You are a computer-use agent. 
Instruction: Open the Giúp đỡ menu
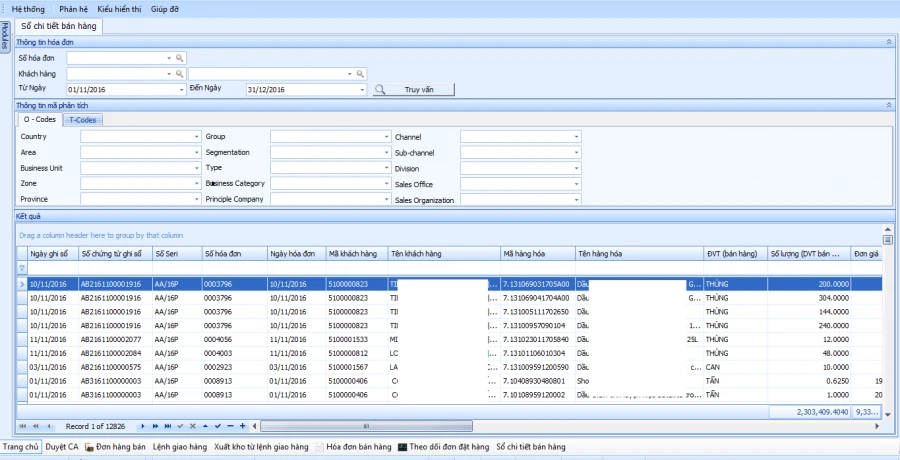pyautogui.click(x=165, y=9)
